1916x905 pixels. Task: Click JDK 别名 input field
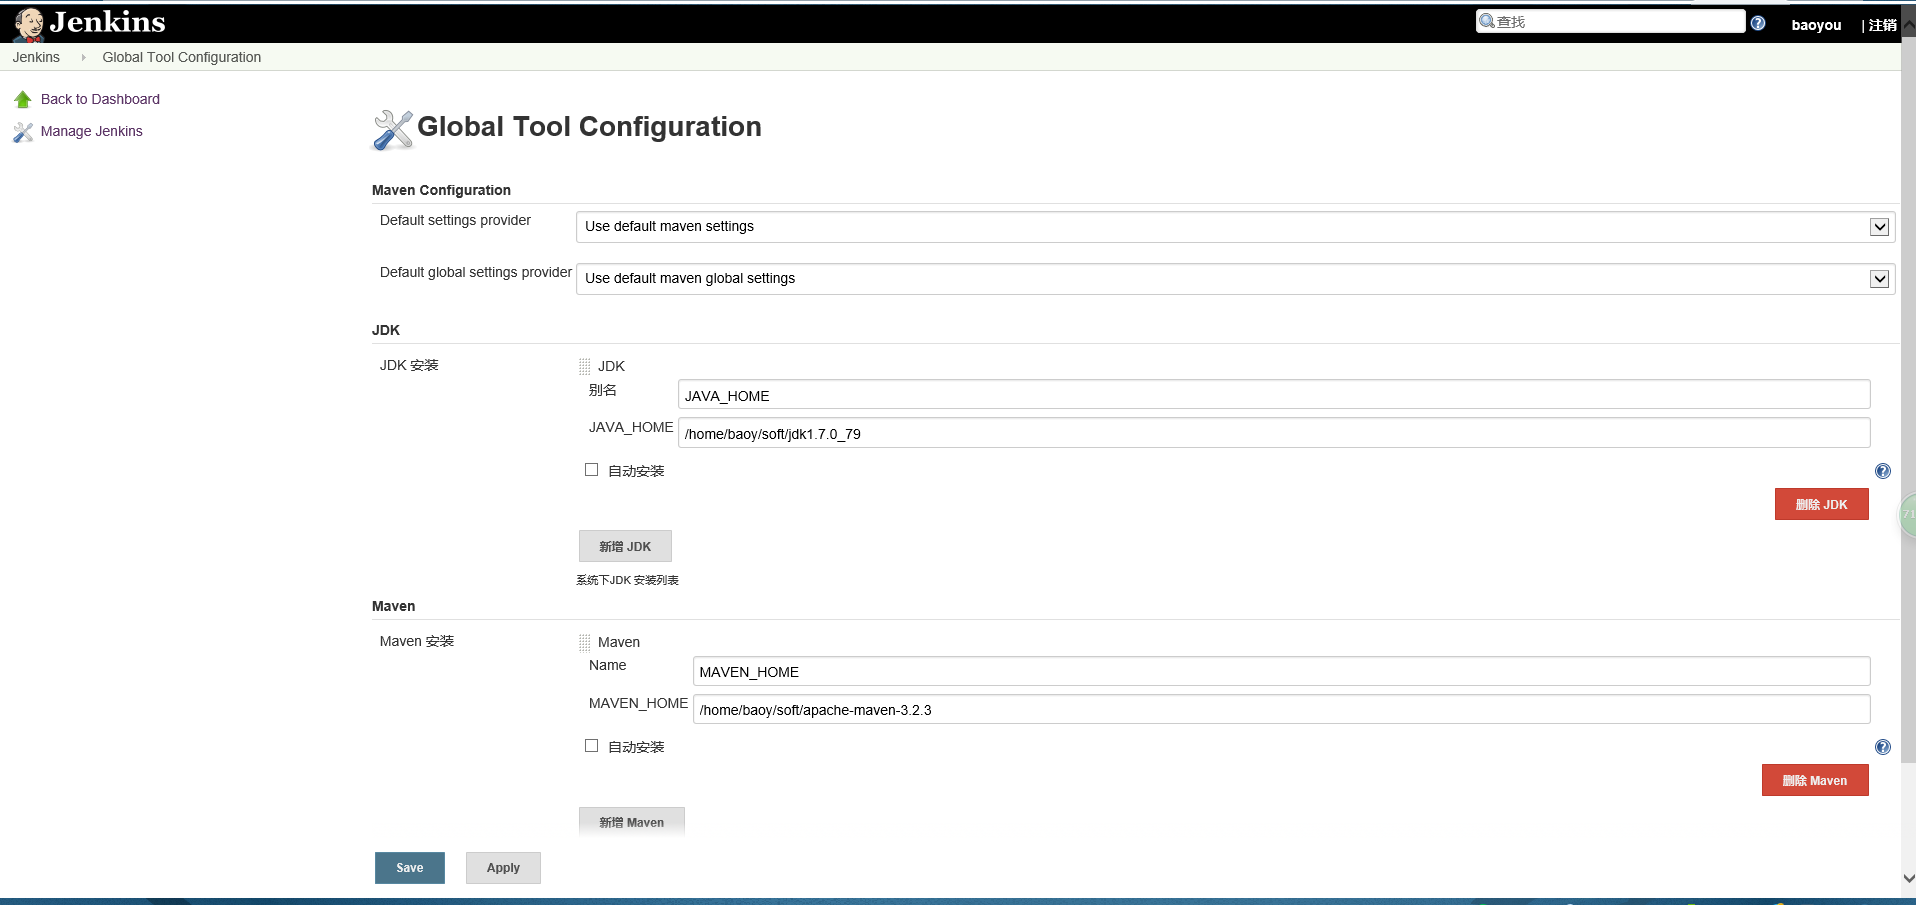pyautogui.click(x=1274, y=395)
